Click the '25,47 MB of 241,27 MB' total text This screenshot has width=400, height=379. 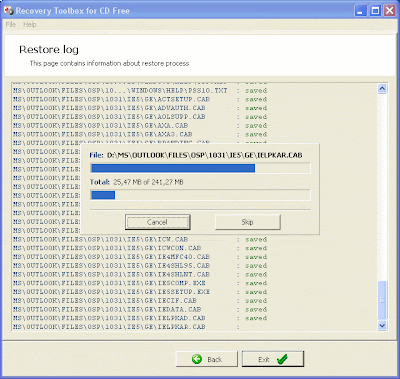(x=148, y=182)
